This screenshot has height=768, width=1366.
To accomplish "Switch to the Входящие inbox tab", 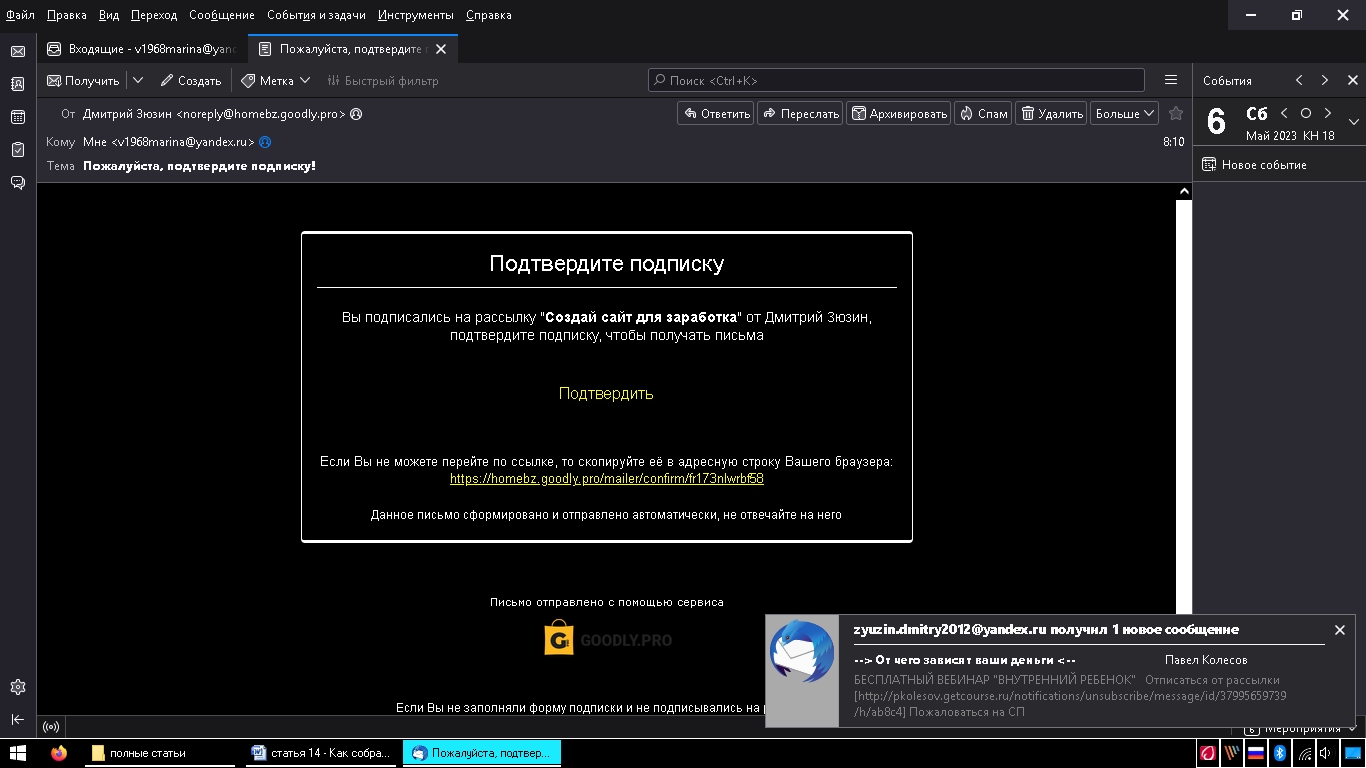I will (x=143, y=49).
